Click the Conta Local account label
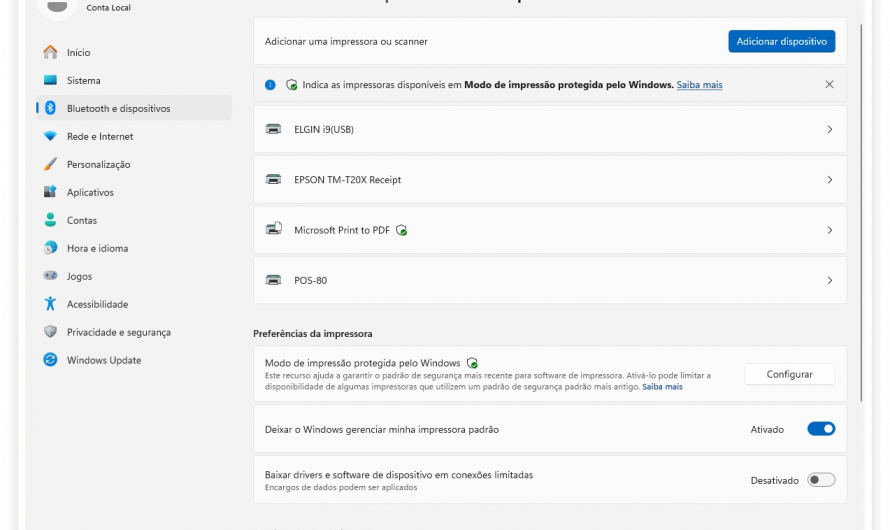890x530 pixels. pos(108,7)
